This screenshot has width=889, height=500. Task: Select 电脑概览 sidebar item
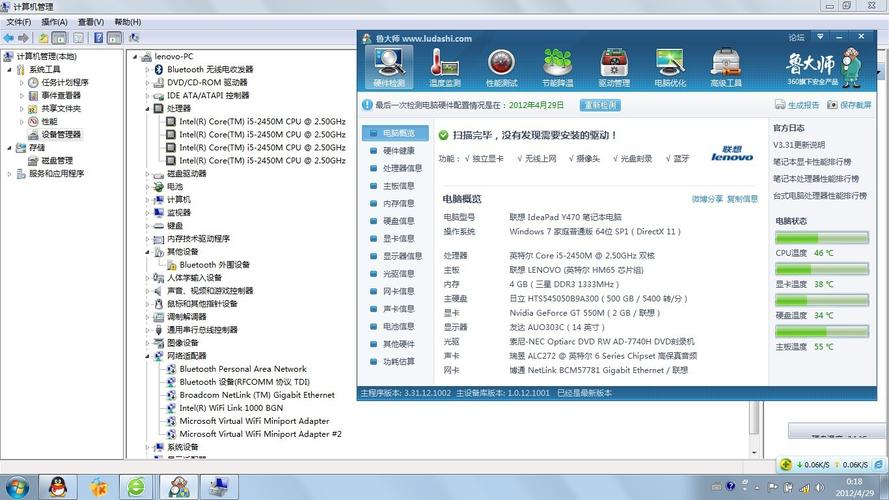tap(396, 133)
